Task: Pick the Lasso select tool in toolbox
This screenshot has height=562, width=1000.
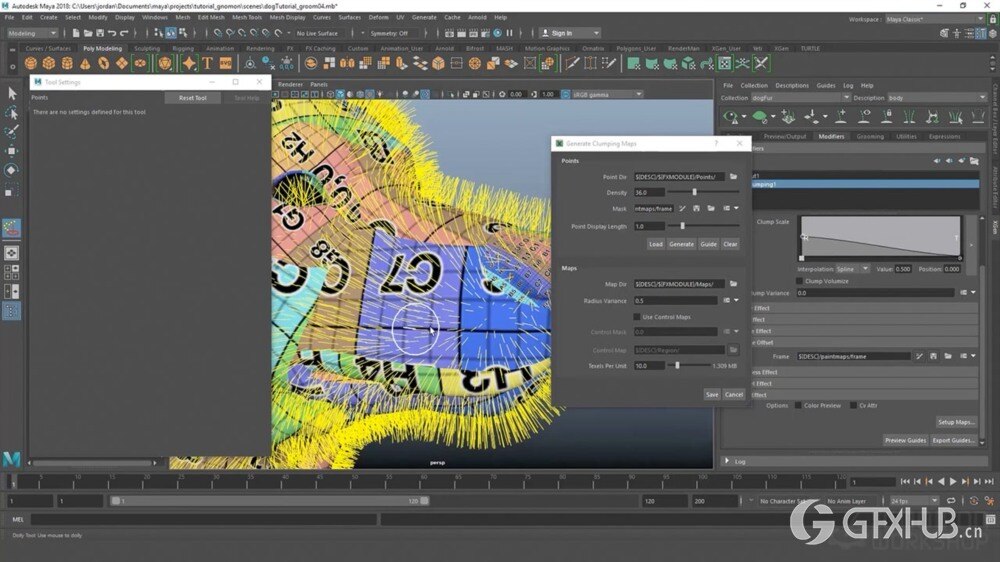Action: click(x=11, y=113)
